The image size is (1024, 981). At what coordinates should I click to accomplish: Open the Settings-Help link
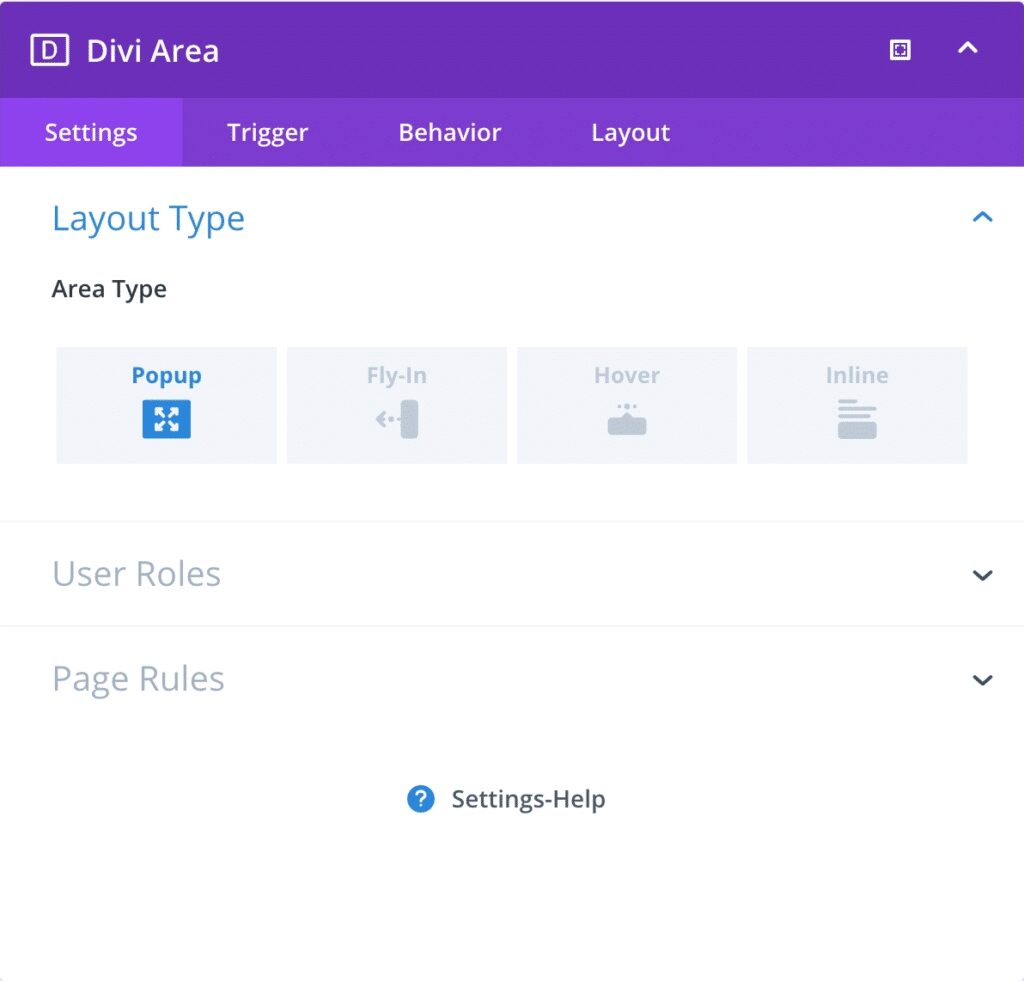[528, 799]
